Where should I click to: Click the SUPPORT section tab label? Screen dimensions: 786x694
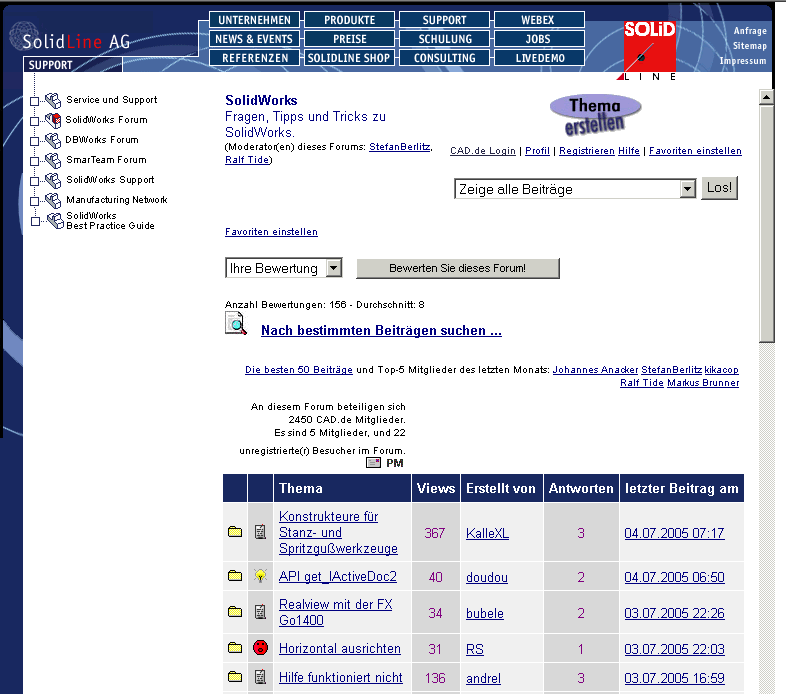[50, 65]
